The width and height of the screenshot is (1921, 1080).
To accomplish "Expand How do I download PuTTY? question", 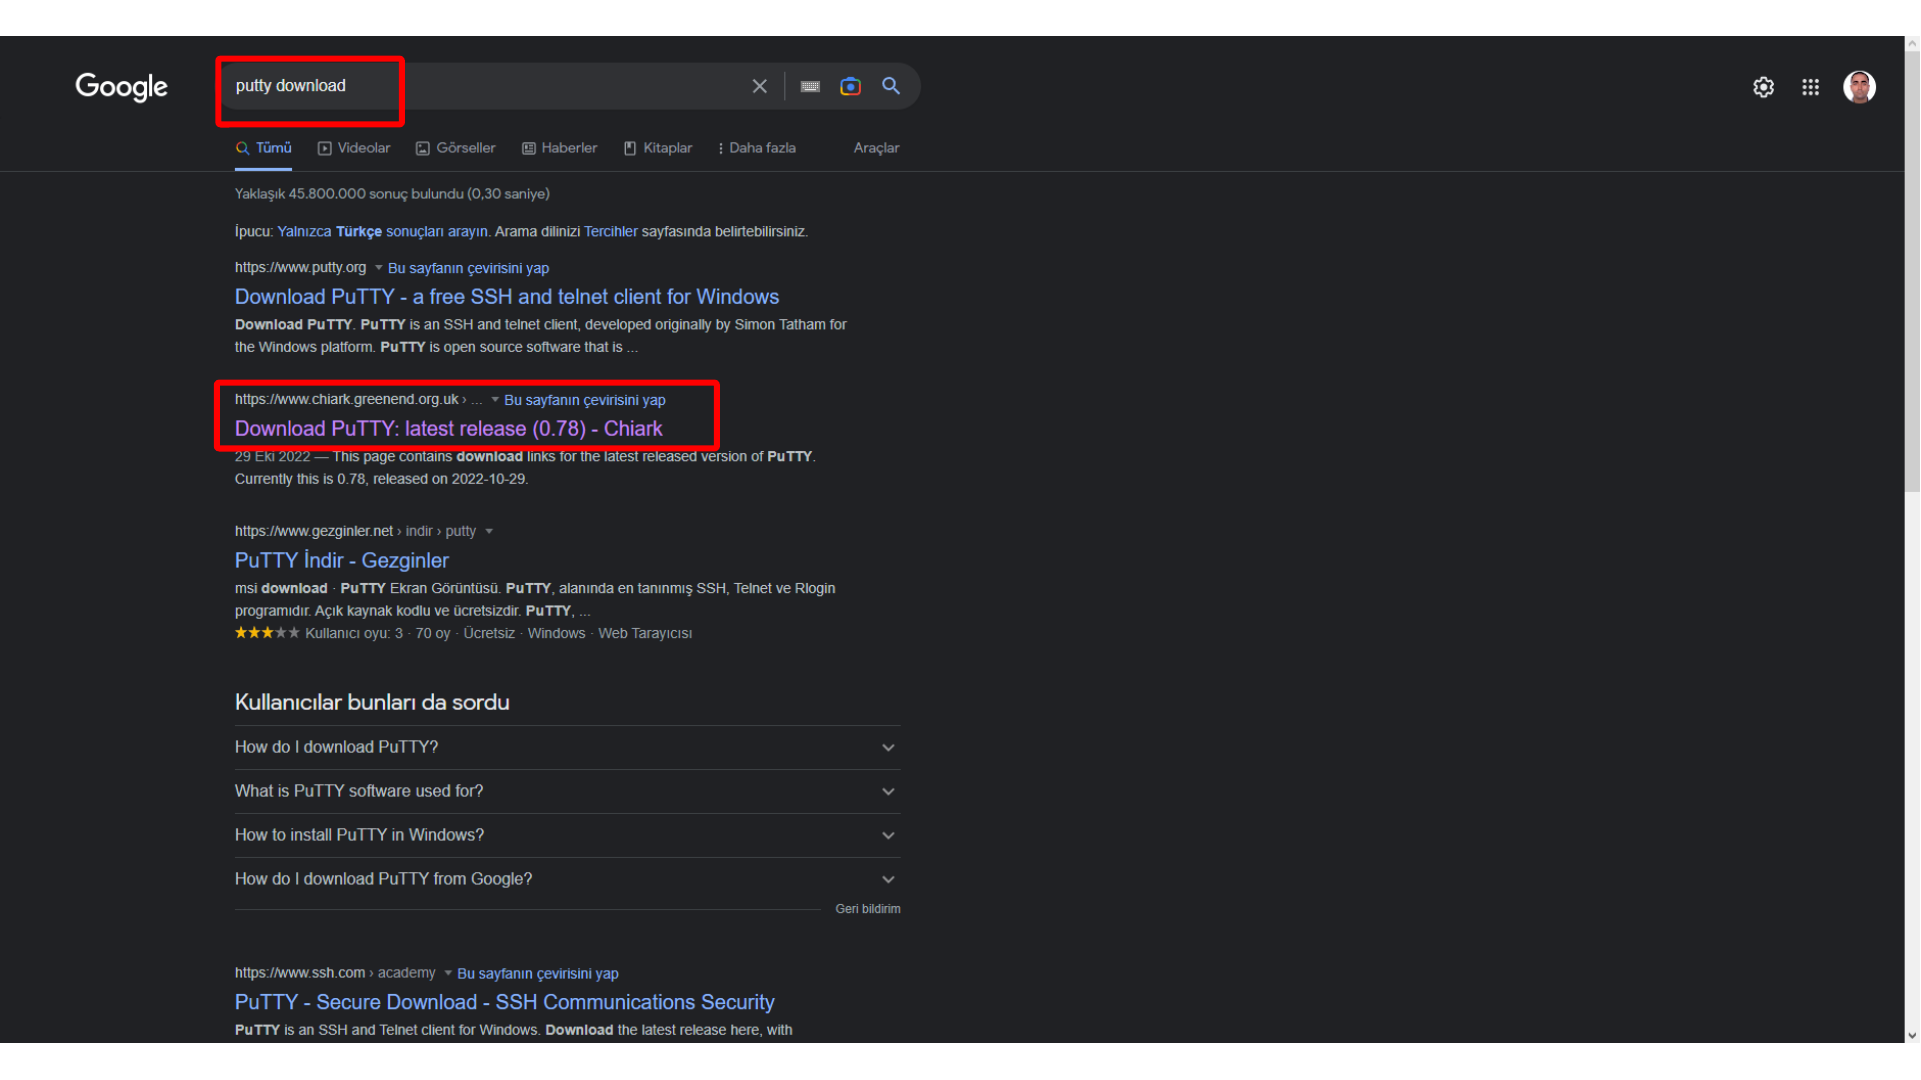I will tap(567, 748).
